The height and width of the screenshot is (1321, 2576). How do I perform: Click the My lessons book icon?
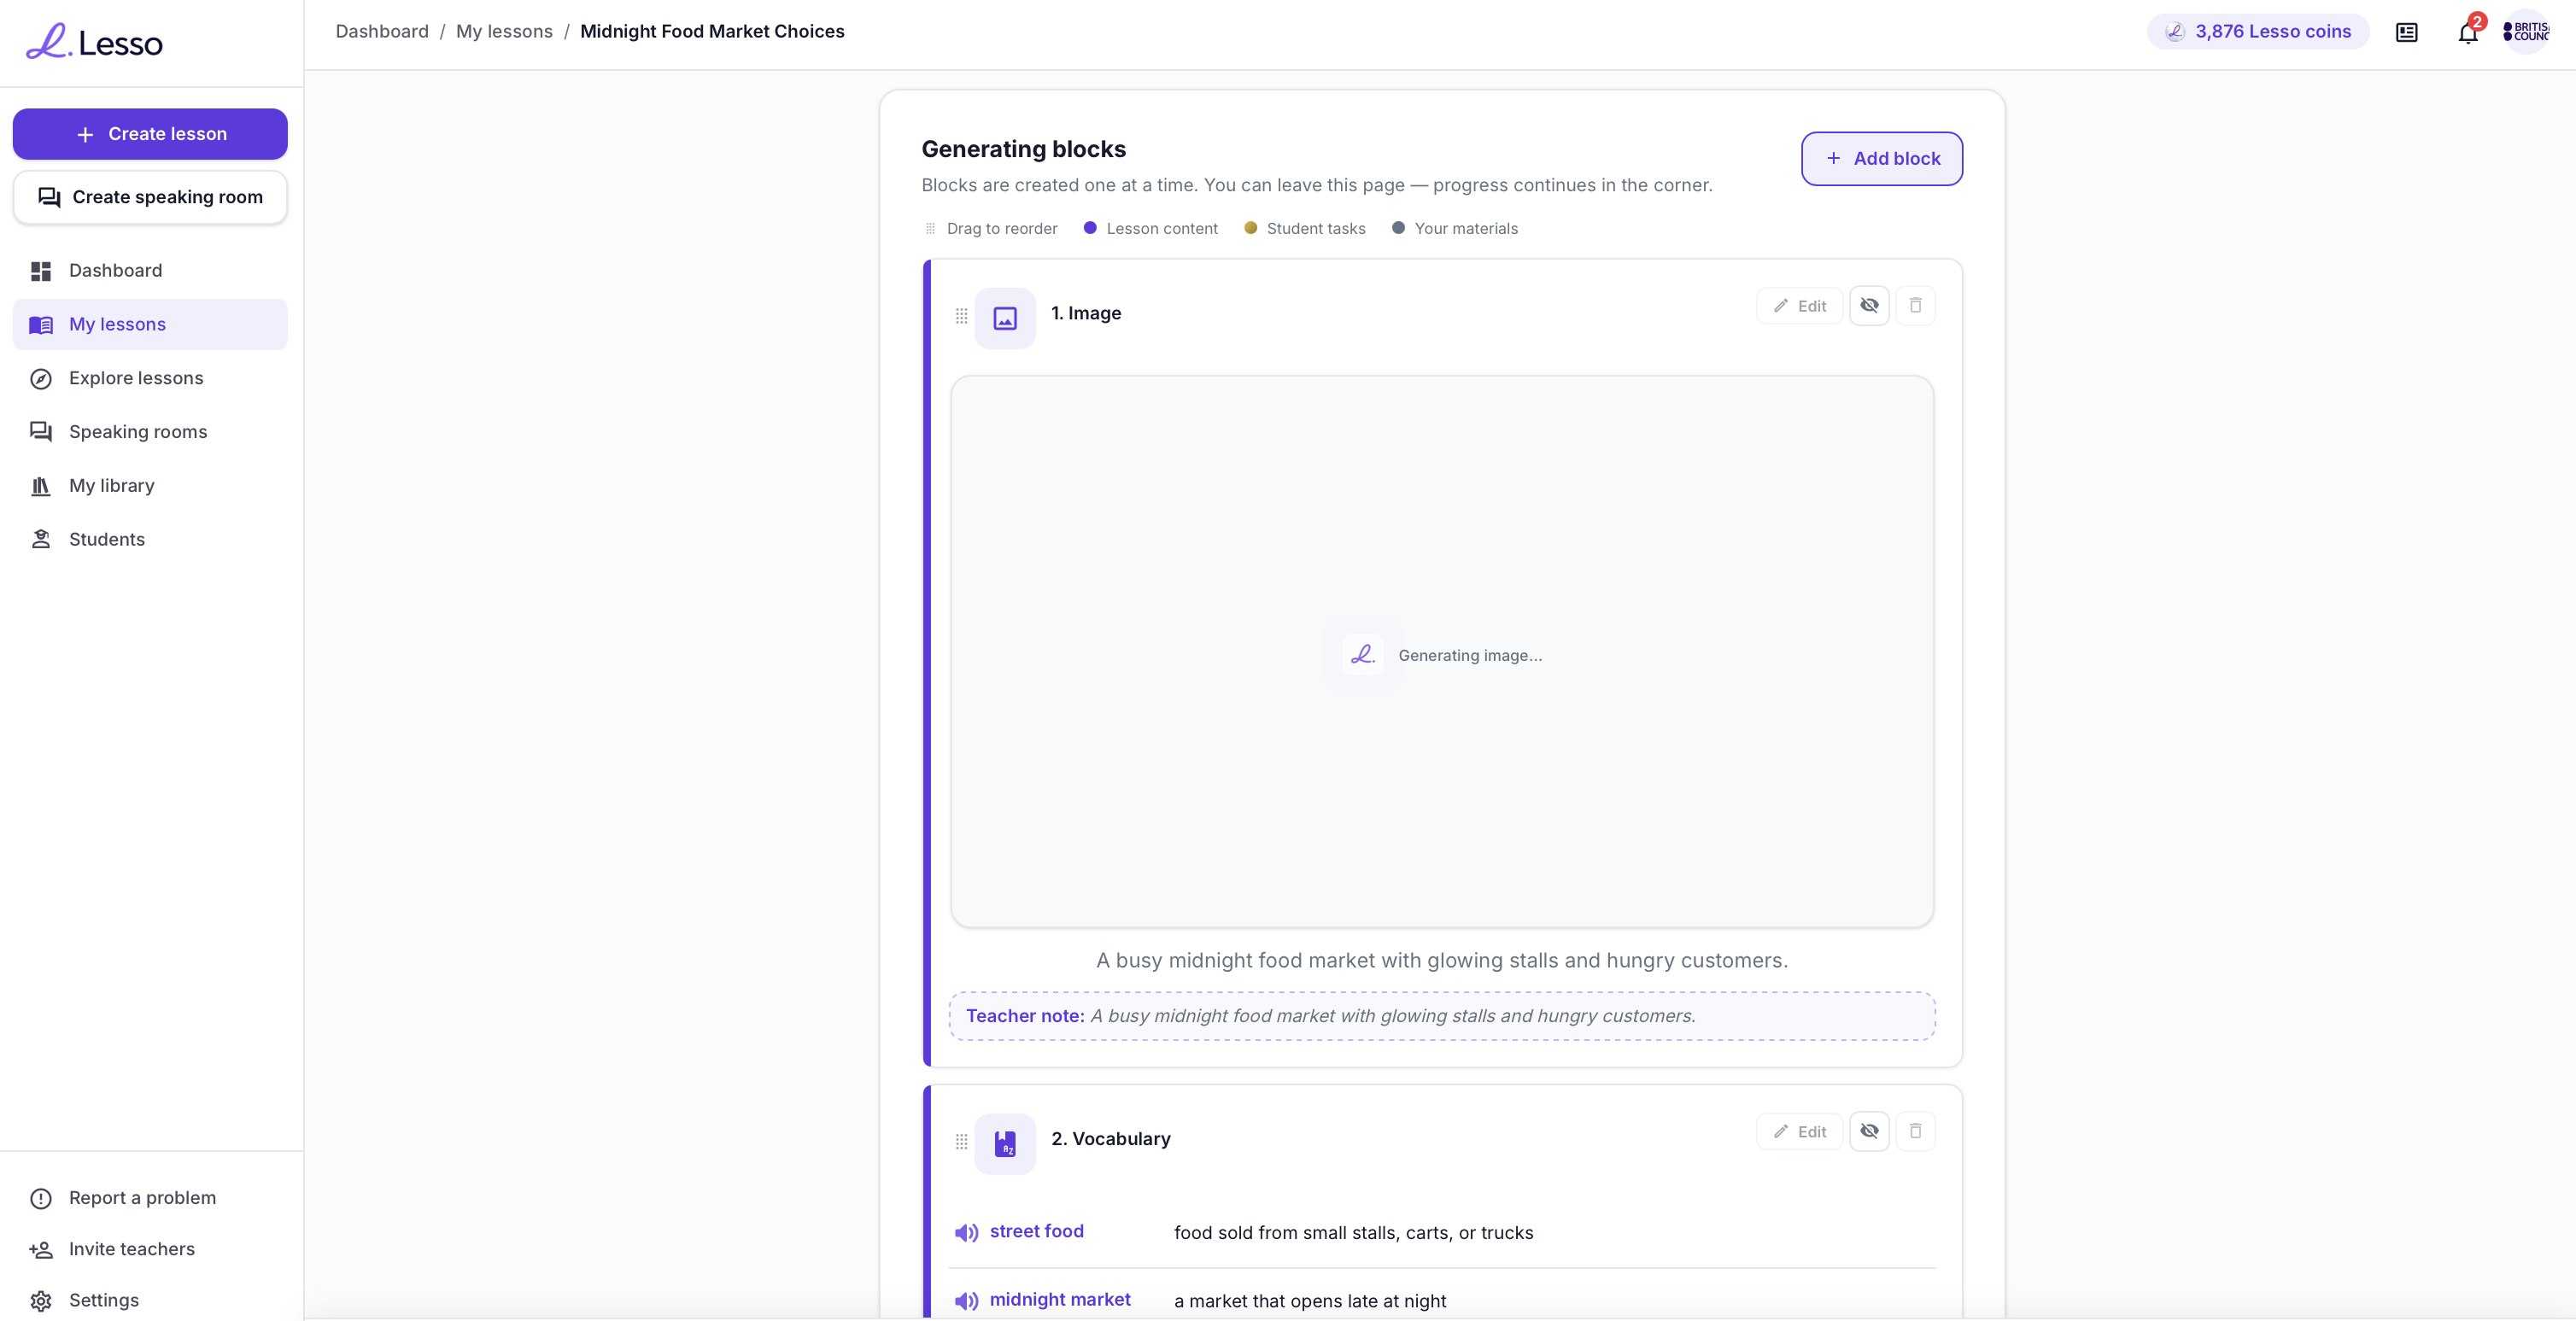click(x=41, y=325)
